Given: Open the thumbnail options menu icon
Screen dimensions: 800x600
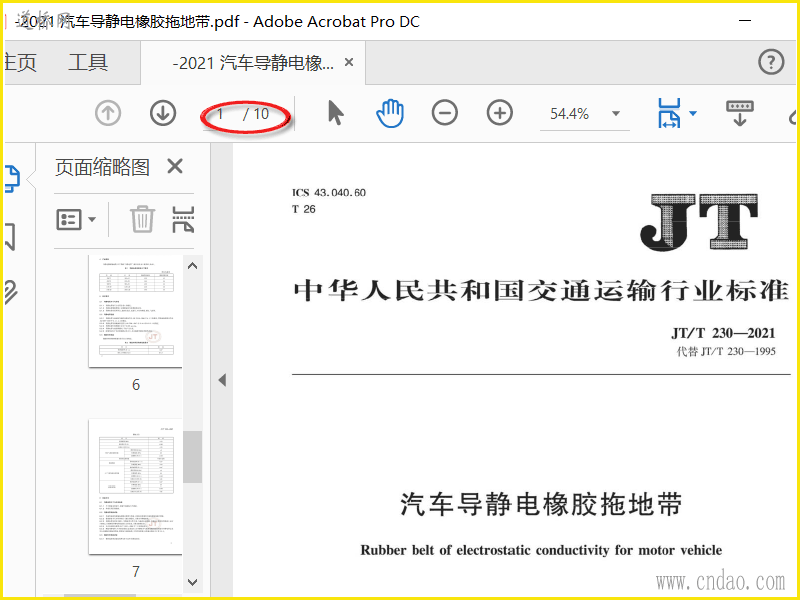Looking at the screenshot, I should (x=75, y=220).
